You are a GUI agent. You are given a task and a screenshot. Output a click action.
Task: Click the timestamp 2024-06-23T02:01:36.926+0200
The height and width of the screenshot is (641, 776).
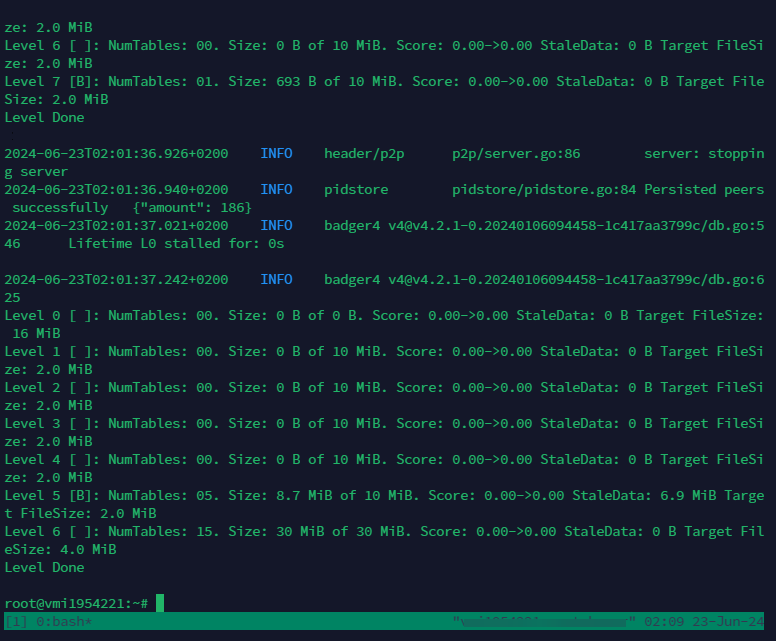tap(116, 153)
